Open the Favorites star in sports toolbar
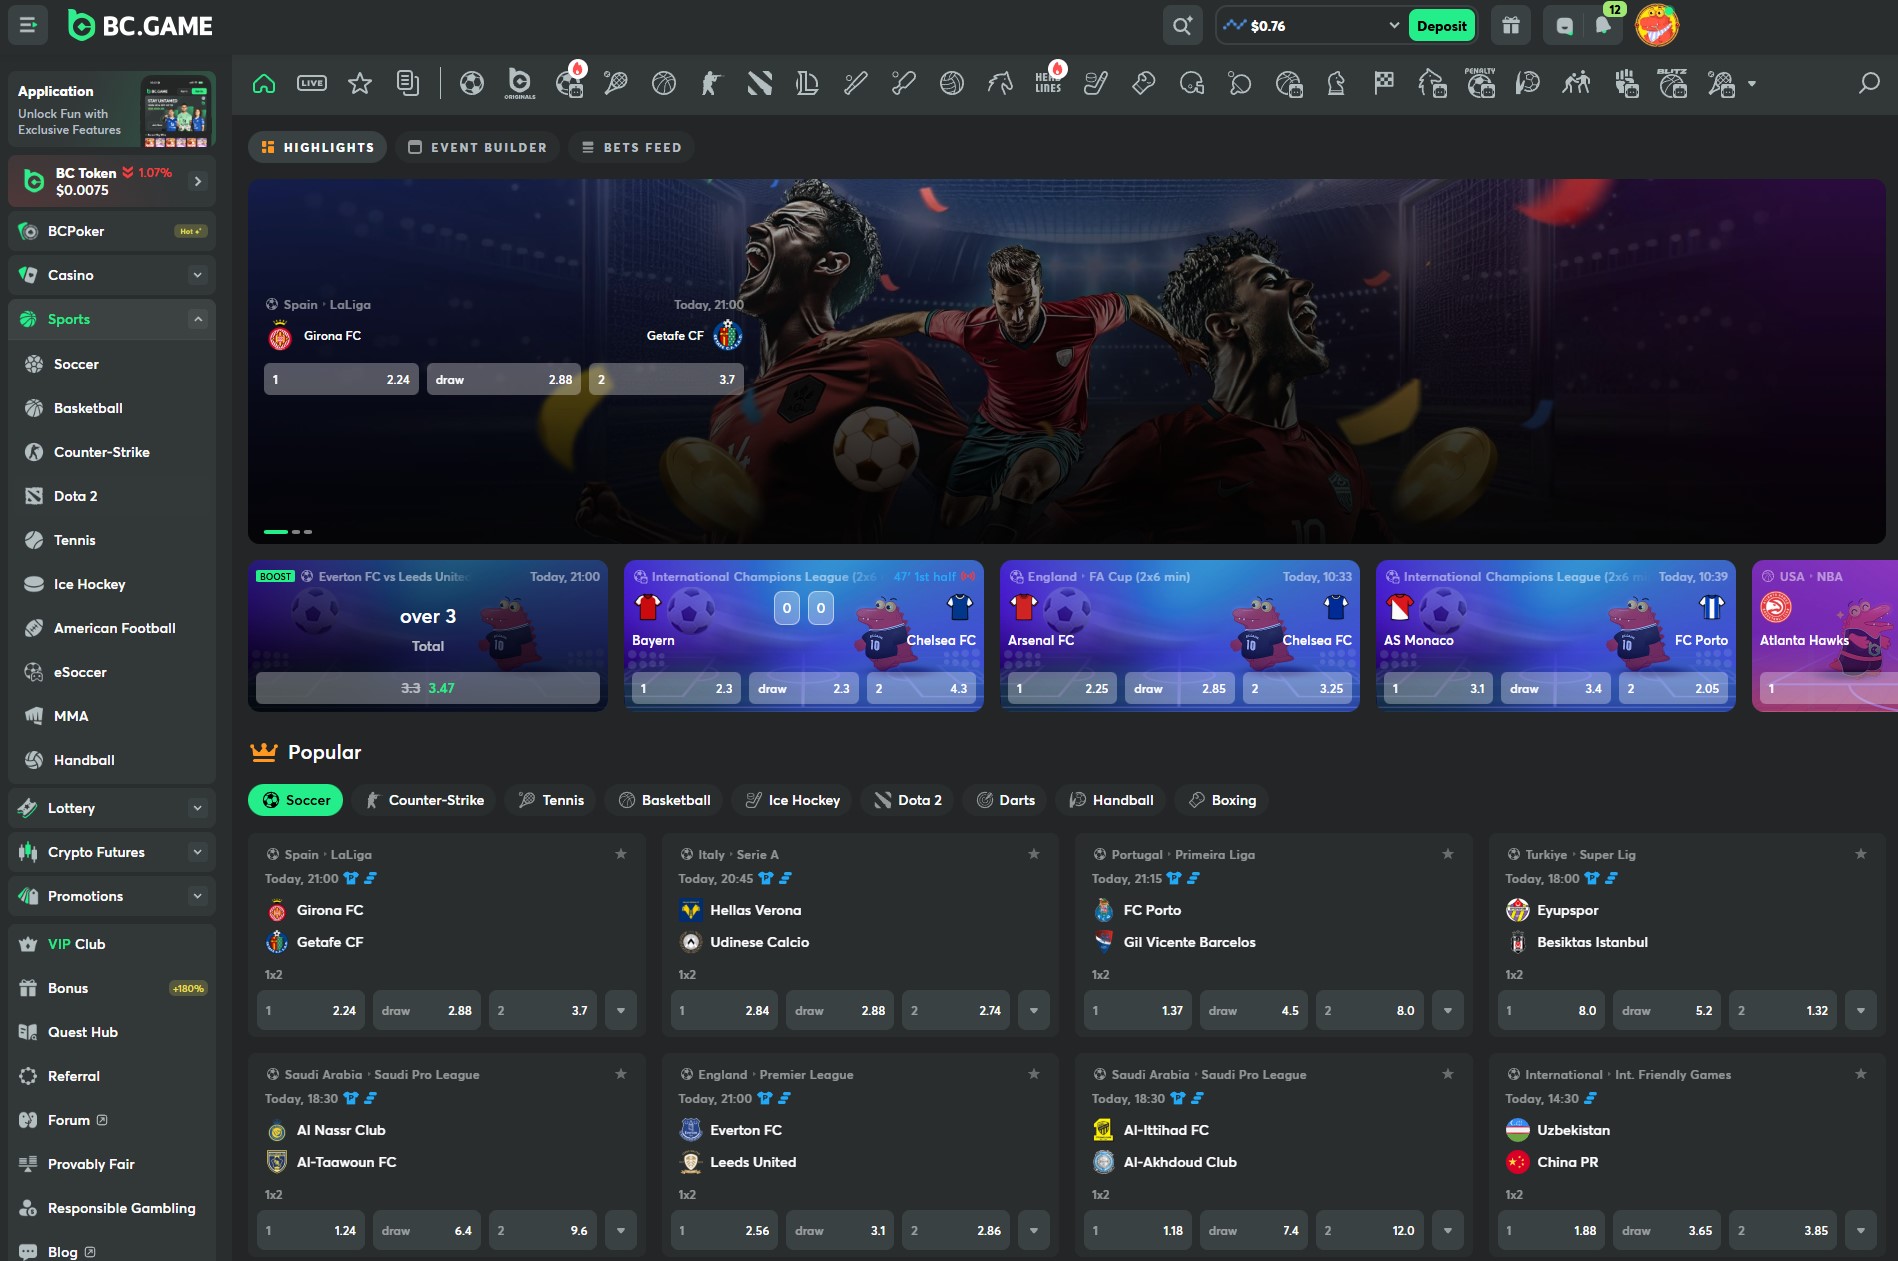This screenshot has width=1898, height=1261. pyautogui.click(x=360, y=84)
